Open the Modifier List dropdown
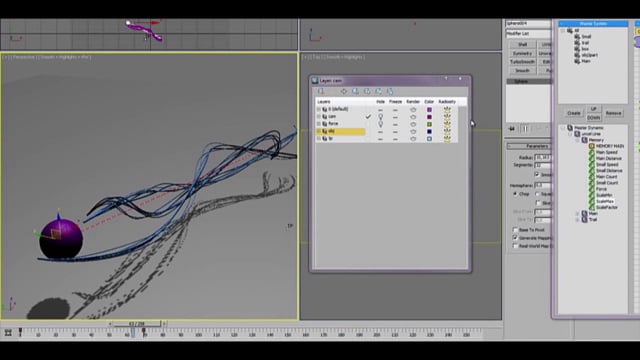 (x=528, y=34)
